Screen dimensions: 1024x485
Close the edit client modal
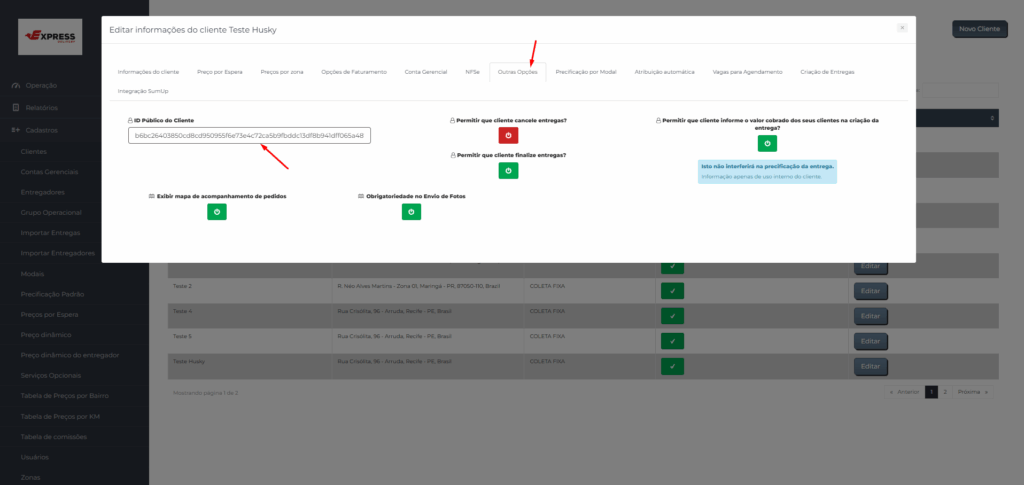coord(901,28)
